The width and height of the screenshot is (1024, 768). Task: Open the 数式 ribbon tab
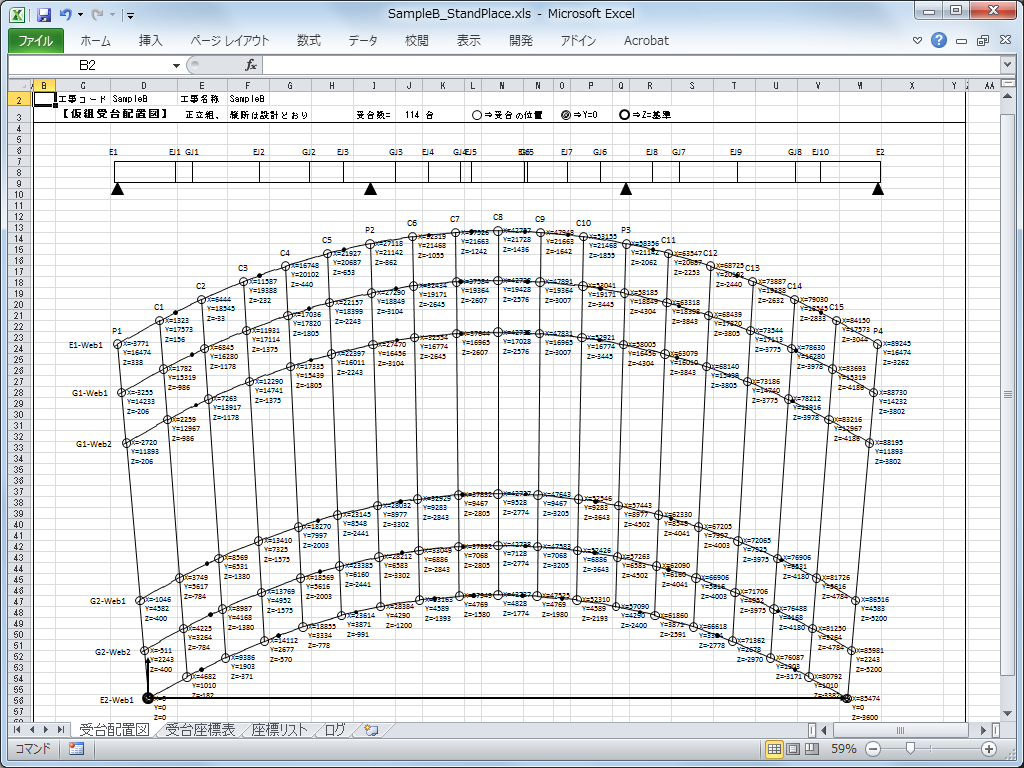point(308,41)
